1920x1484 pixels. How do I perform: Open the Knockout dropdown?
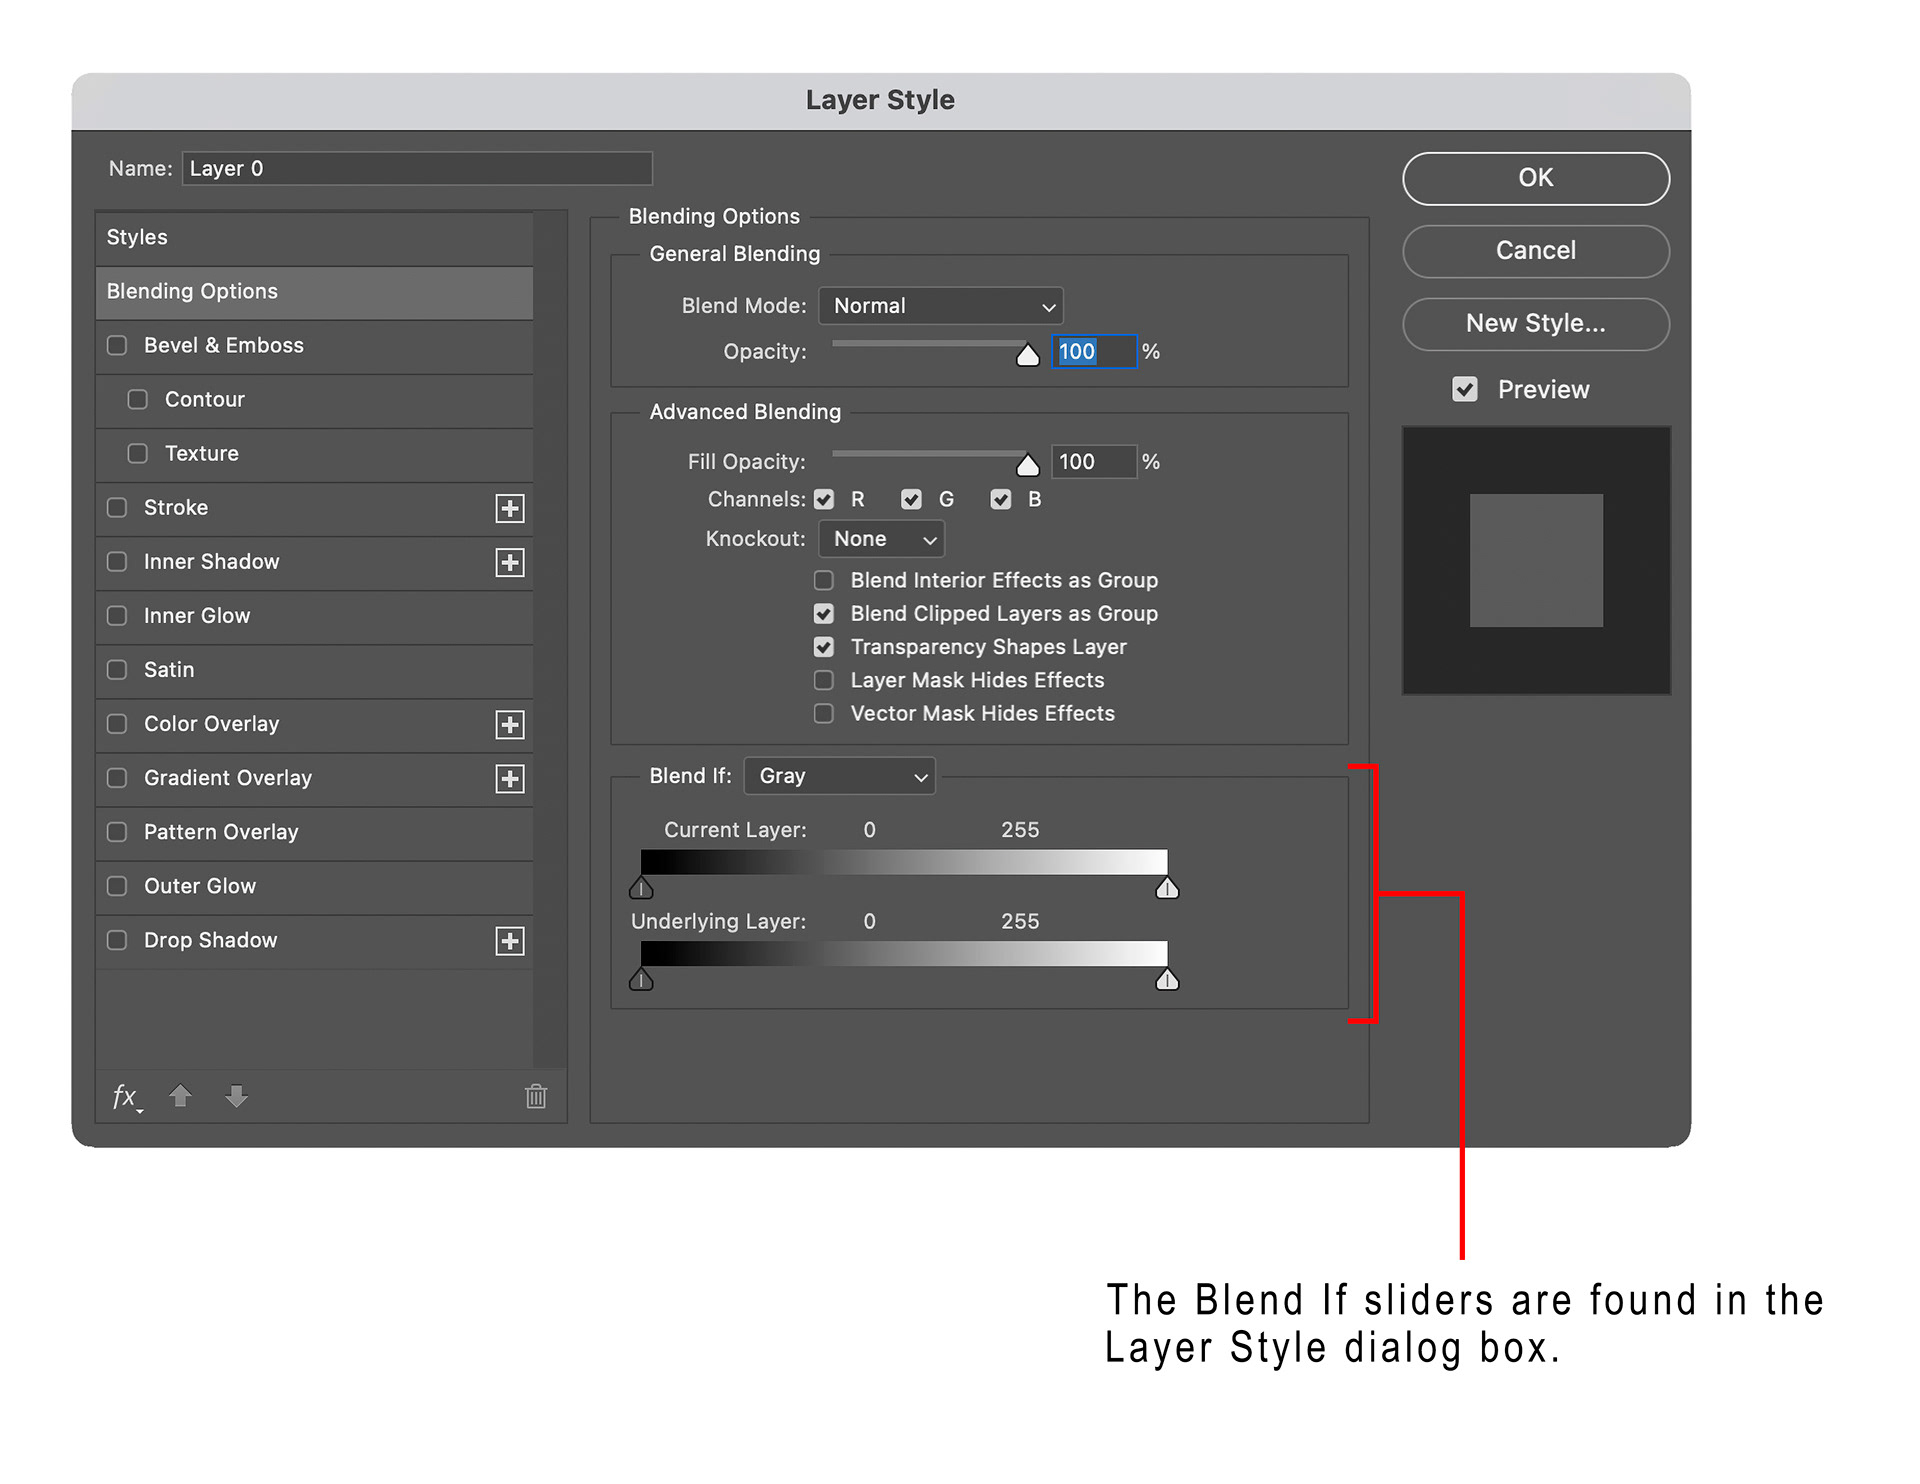pyautogui.click(x=881, y=539)
